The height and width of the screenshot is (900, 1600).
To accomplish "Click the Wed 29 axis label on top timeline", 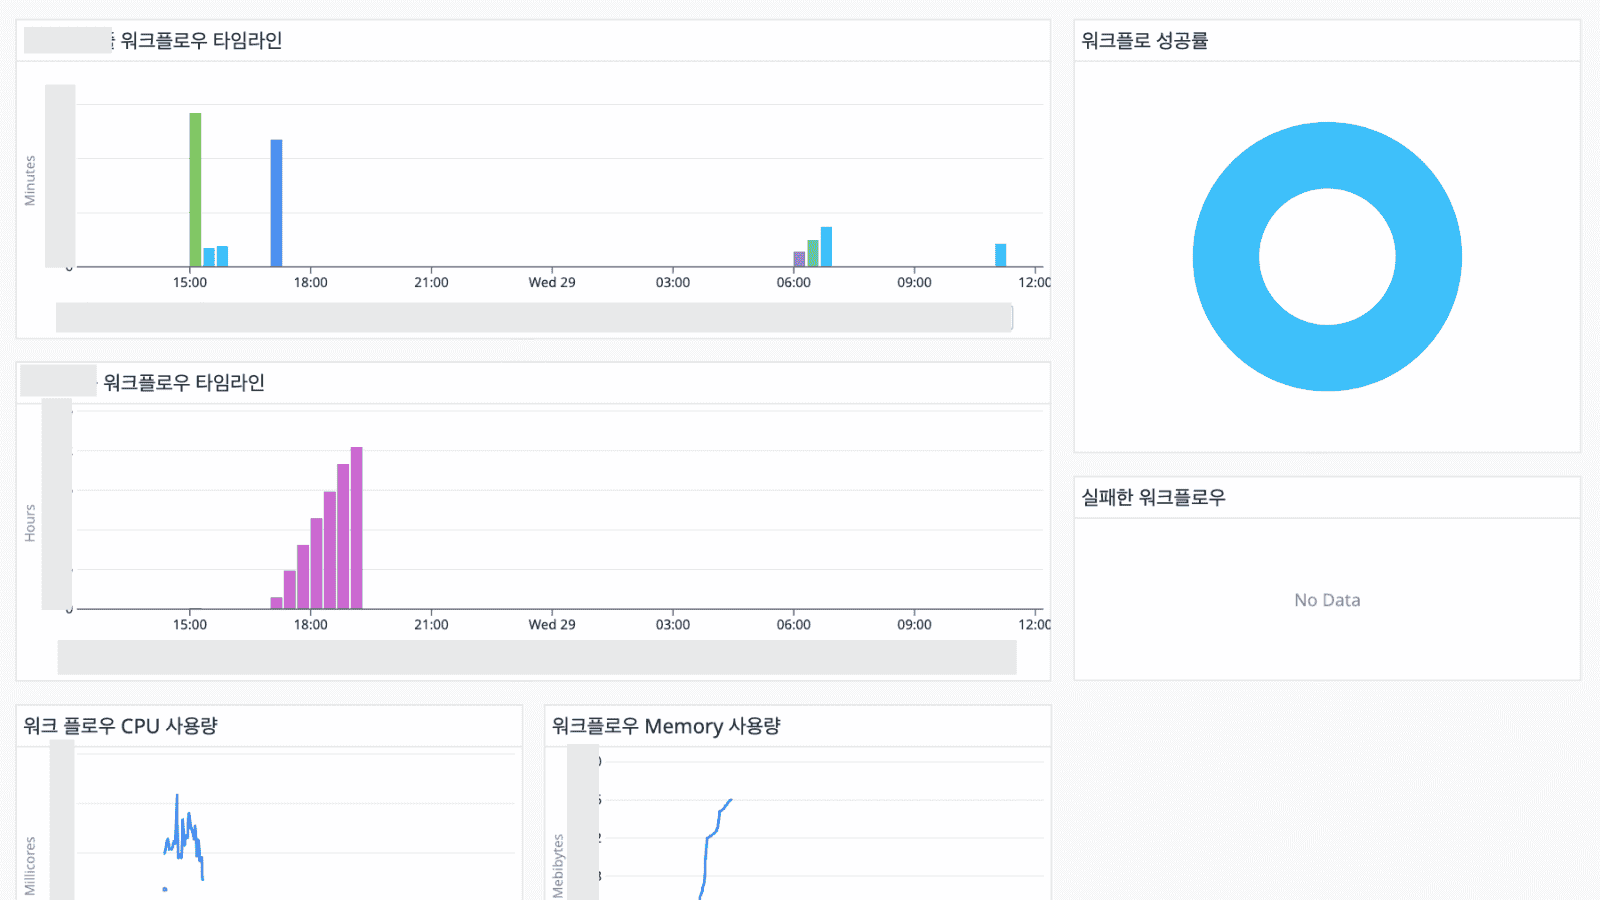I will pos(551,283).
